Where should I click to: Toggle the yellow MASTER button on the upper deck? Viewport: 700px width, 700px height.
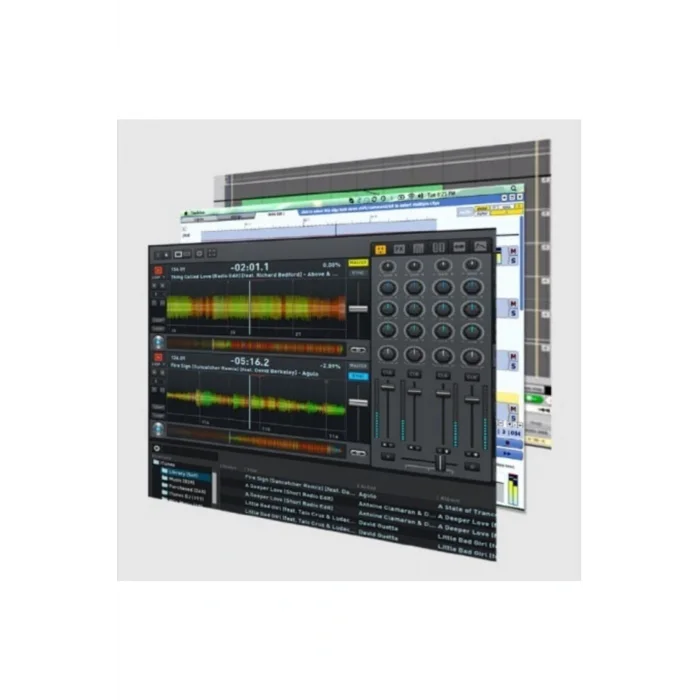coord(358,263)
